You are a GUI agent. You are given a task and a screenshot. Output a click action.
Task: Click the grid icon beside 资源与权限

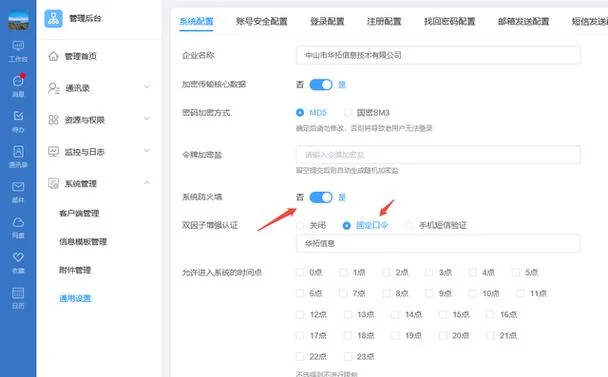coord(54,120)
